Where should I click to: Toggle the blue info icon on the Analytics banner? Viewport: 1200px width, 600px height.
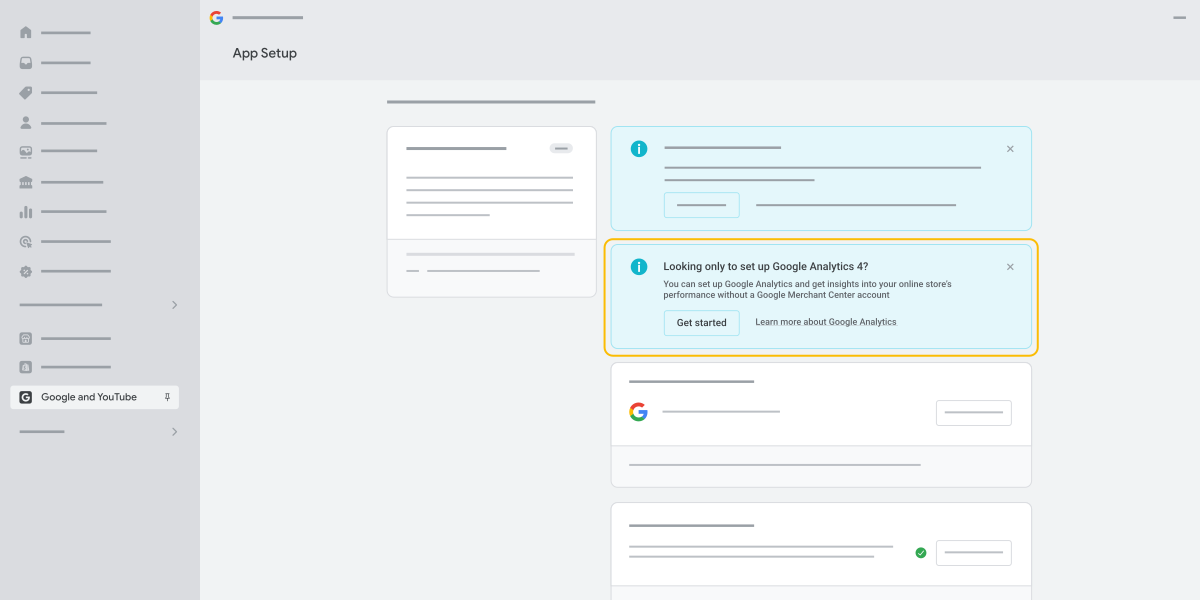[638, 266]
